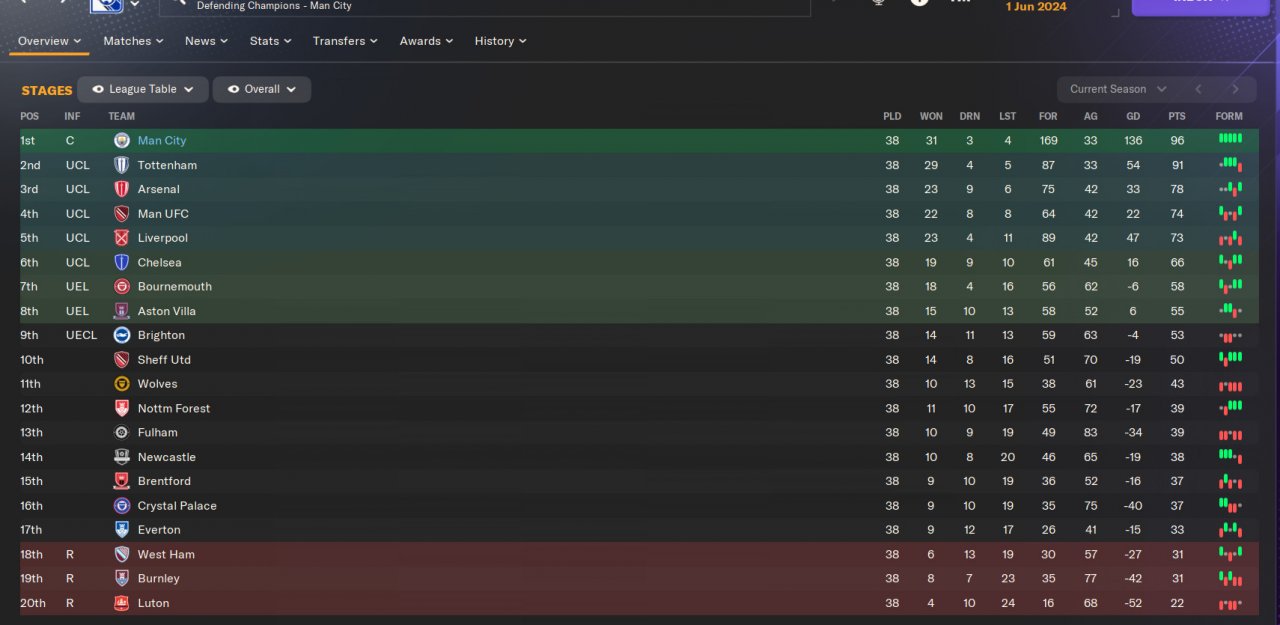Toggle the League Table view selector
This screenshot has height=625, width=1280.
tap(143, 89)
